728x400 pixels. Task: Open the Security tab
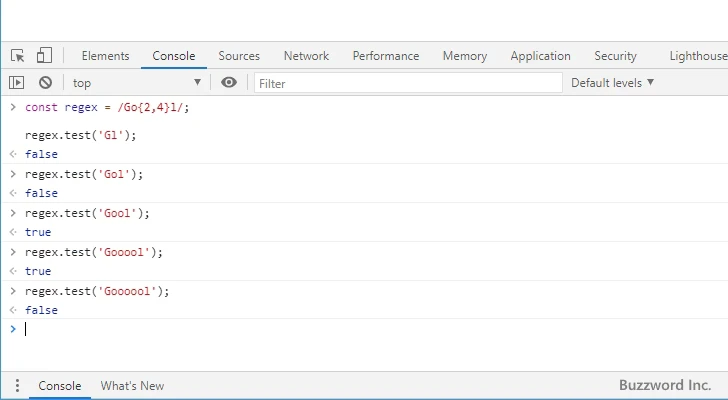[615, 56]
